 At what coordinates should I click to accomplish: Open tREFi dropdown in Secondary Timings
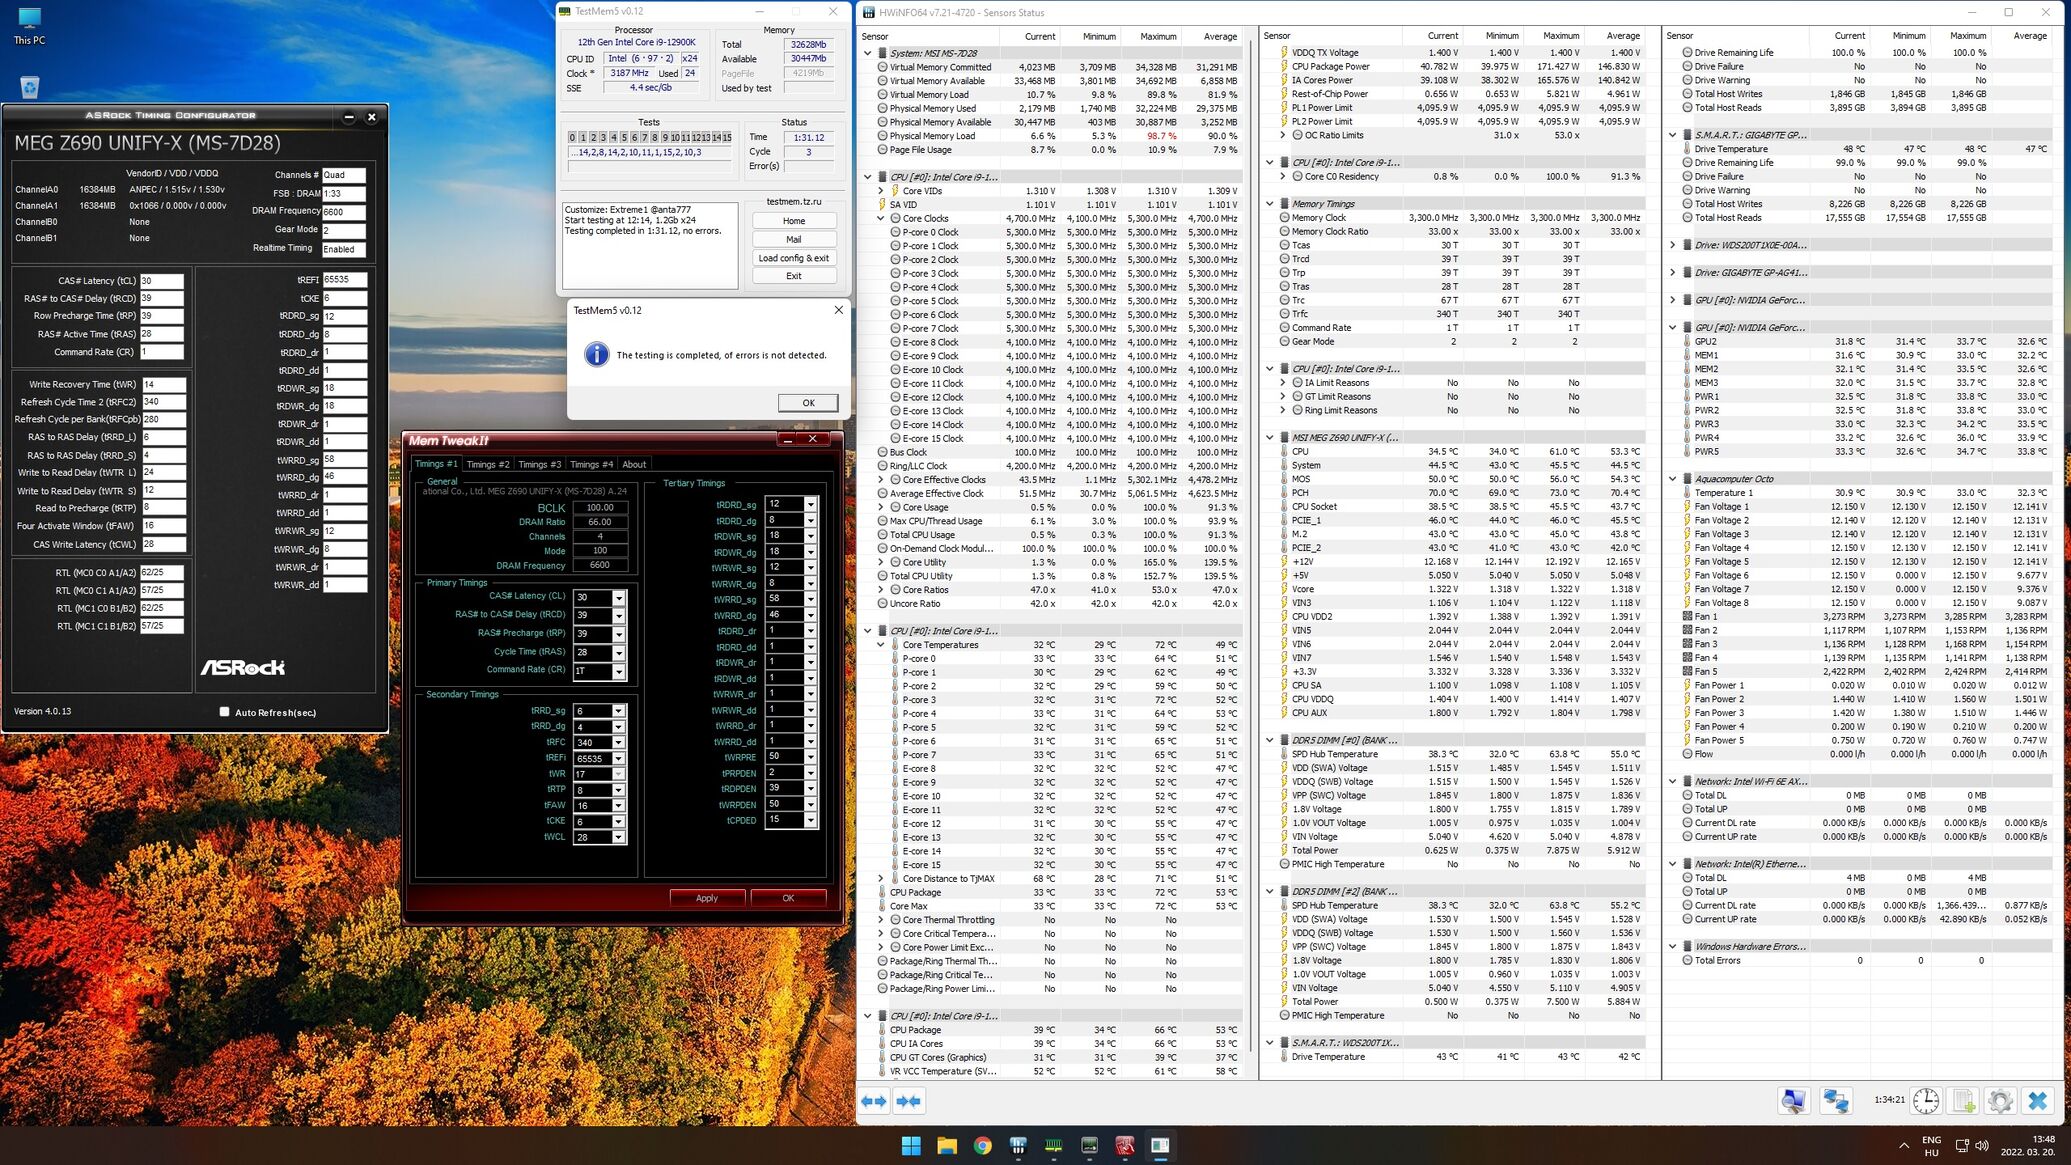618,759
